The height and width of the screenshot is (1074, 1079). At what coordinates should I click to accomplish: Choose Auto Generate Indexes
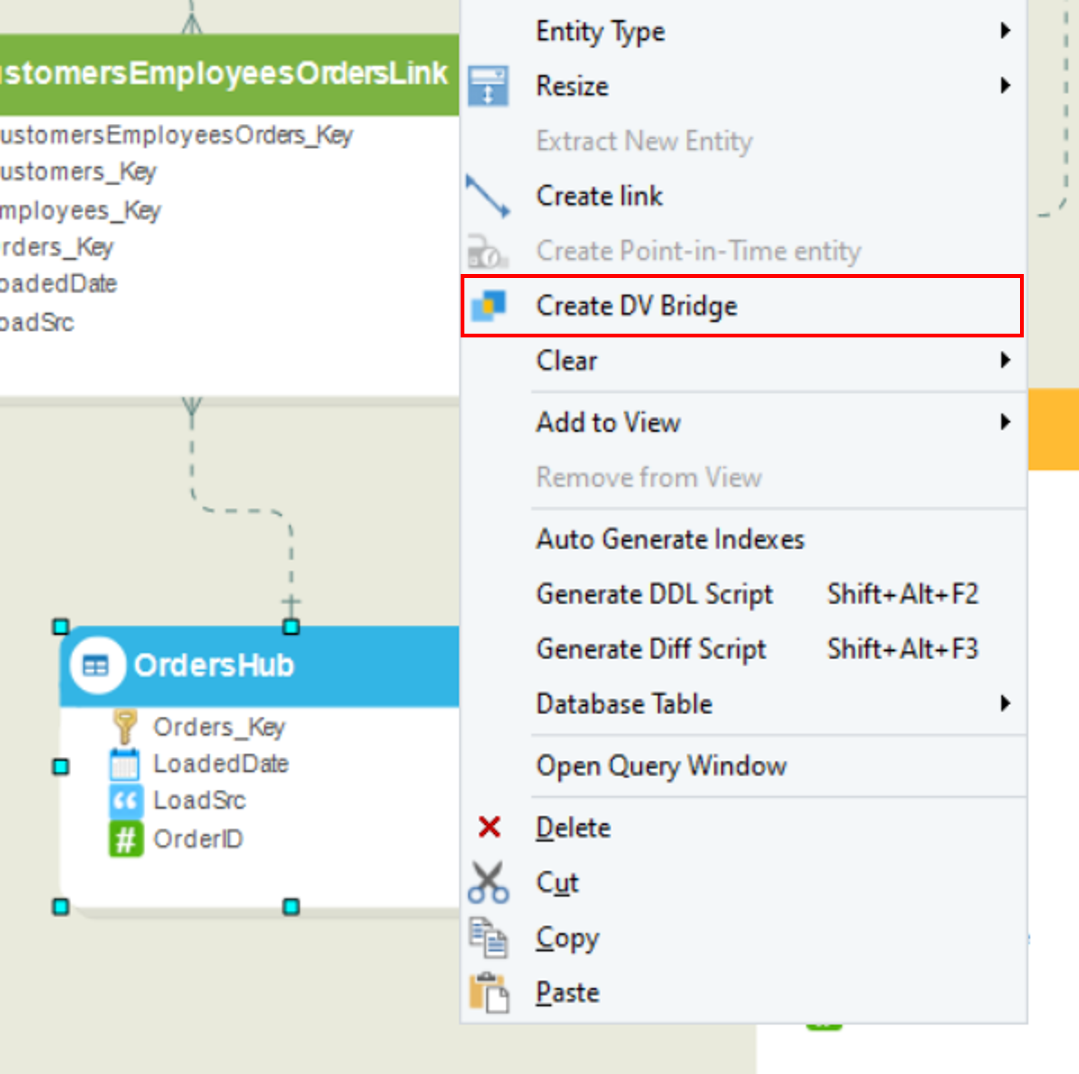coord(670,540)
